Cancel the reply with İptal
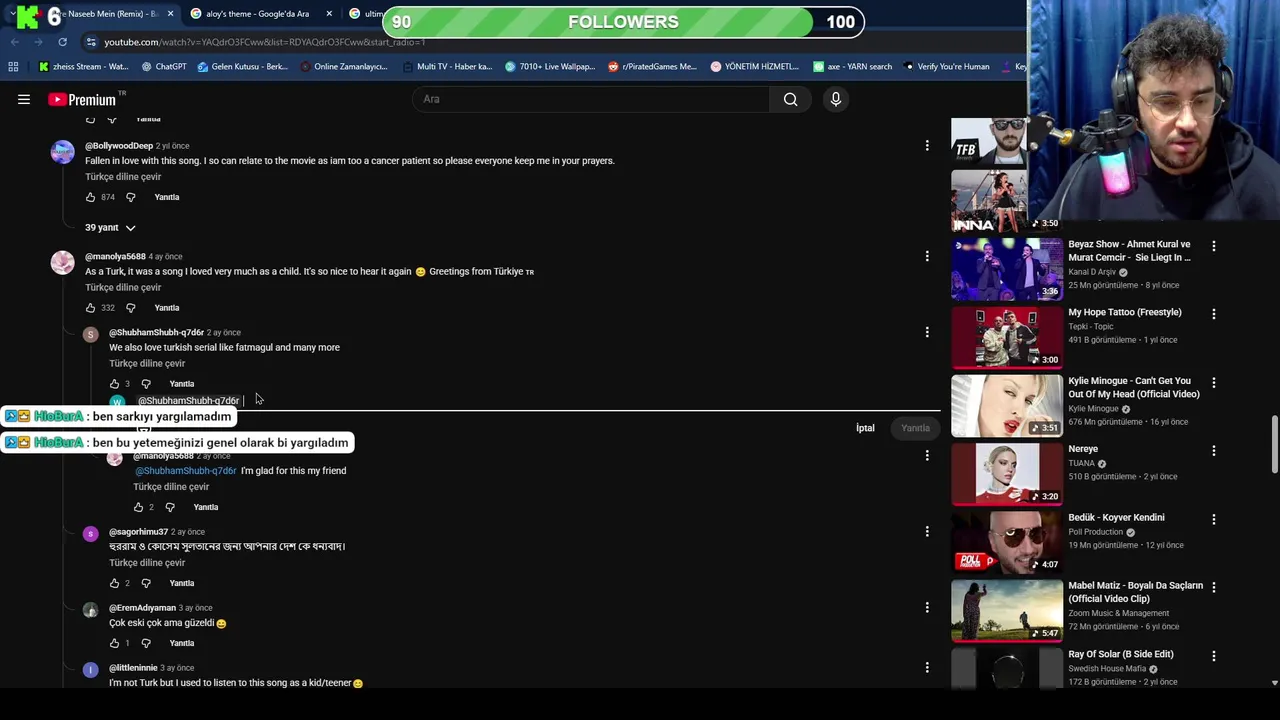Screen dimensions: 1280x720 (865, 428)
